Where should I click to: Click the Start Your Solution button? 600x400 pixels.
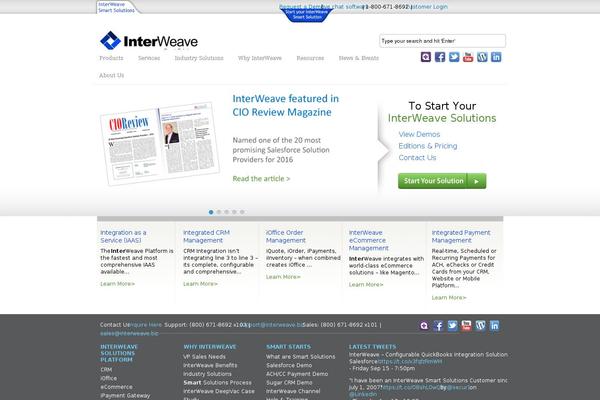click(442, 181)
